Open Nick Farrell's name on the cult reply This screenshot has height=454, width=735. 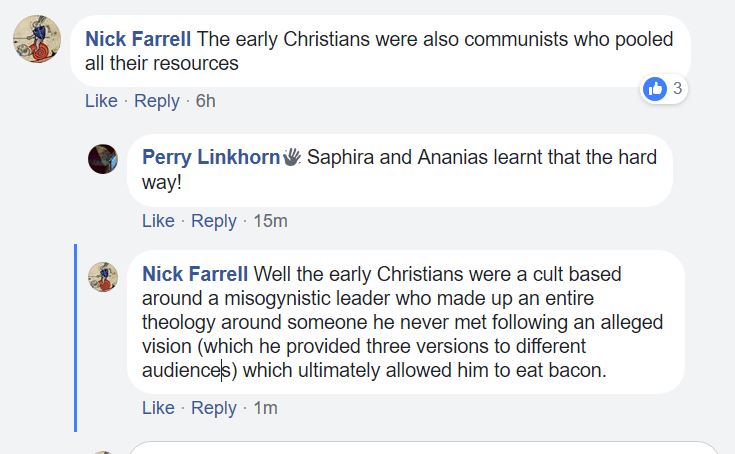pos(195,274)
